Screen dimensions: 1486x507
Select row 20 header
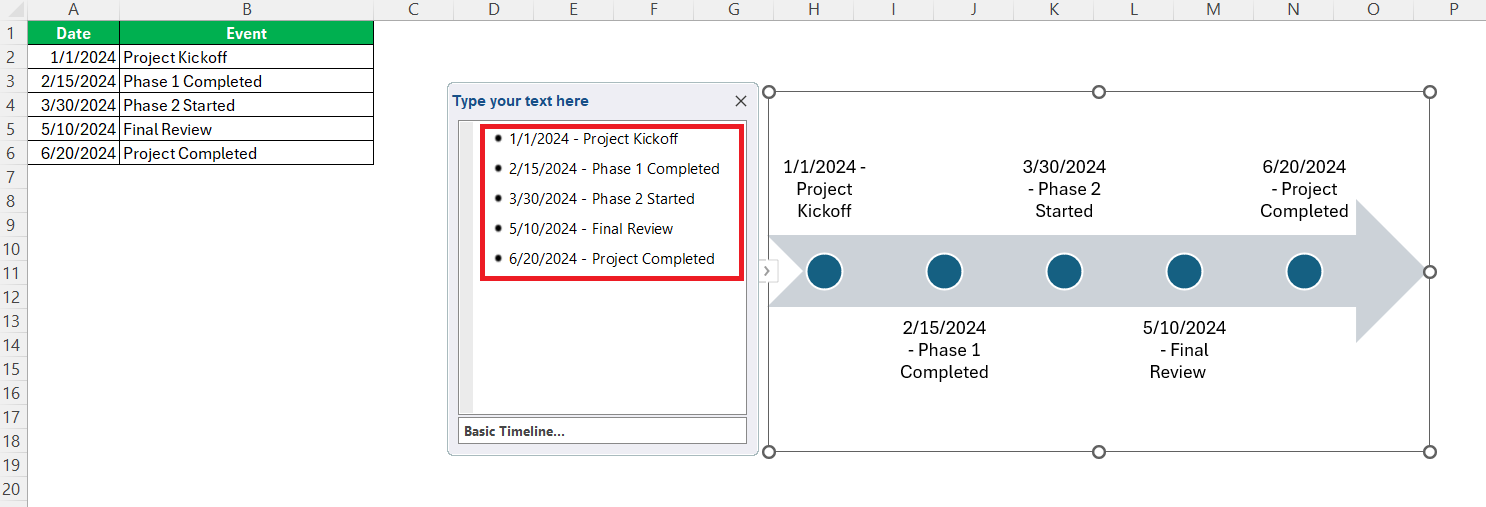pyautogui.click(x=13, y=489)
